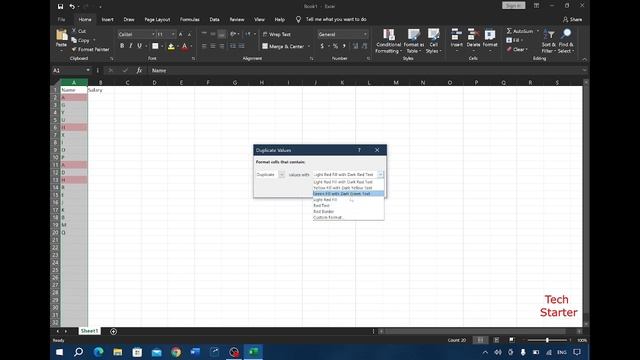Align text left

pyautogui.click(x=204, y=47)
